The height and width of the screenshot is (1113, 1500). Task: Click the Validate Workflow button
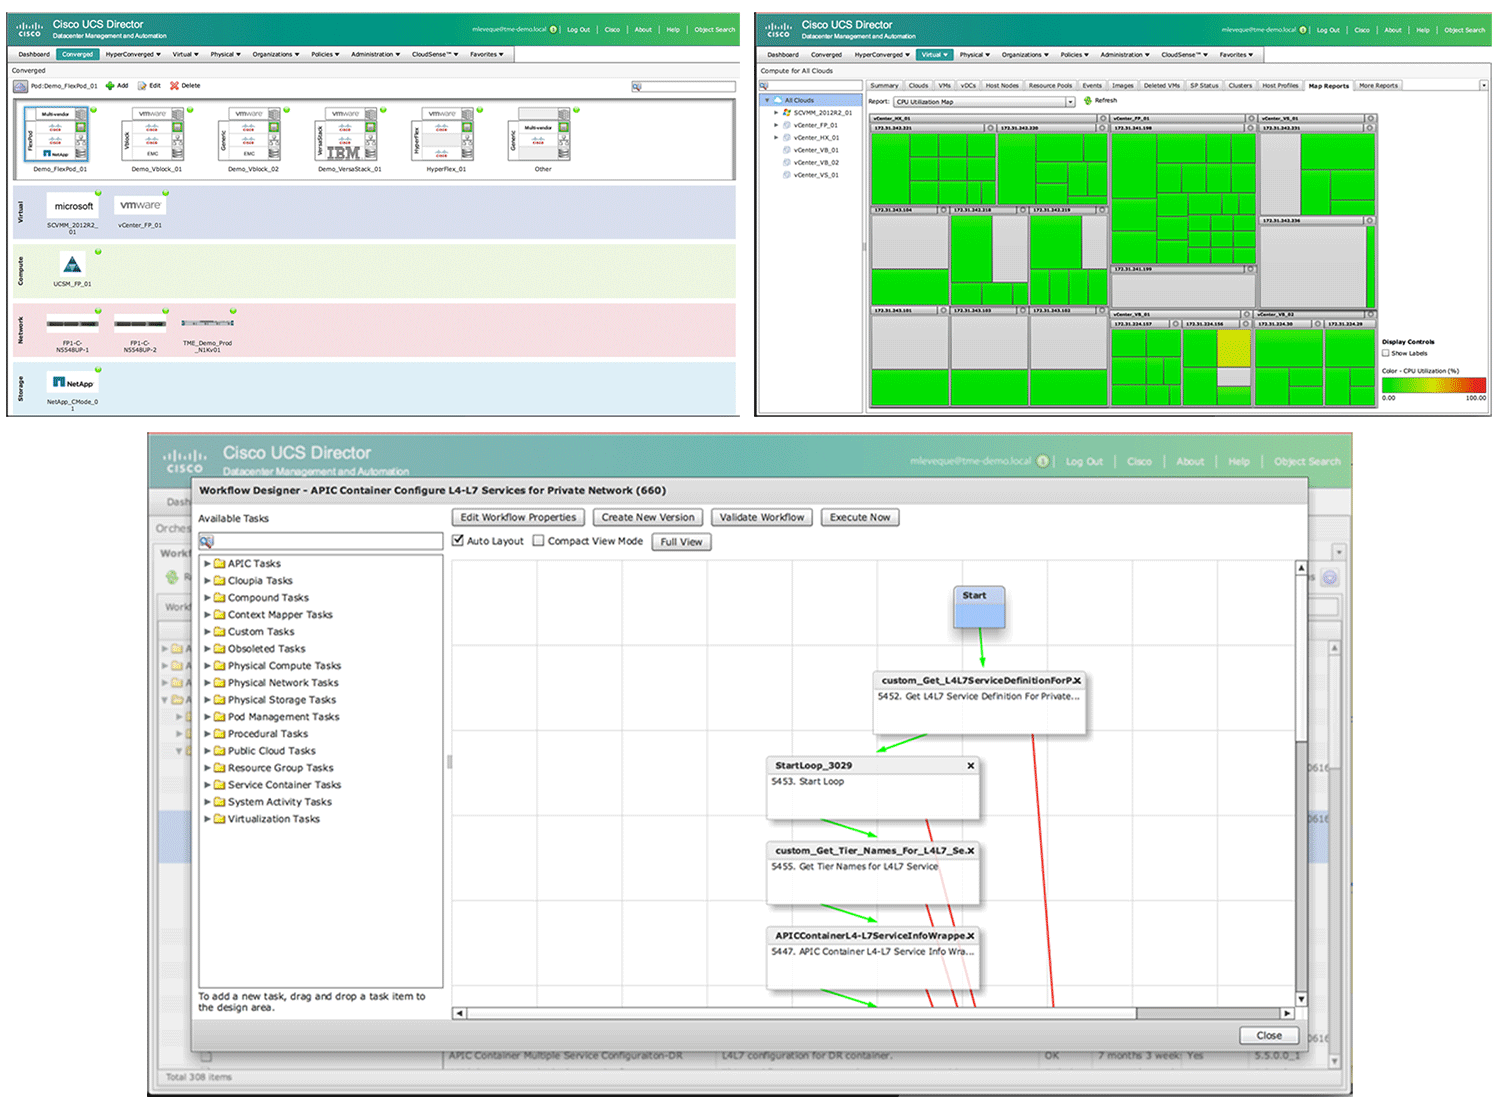point(762,517)
